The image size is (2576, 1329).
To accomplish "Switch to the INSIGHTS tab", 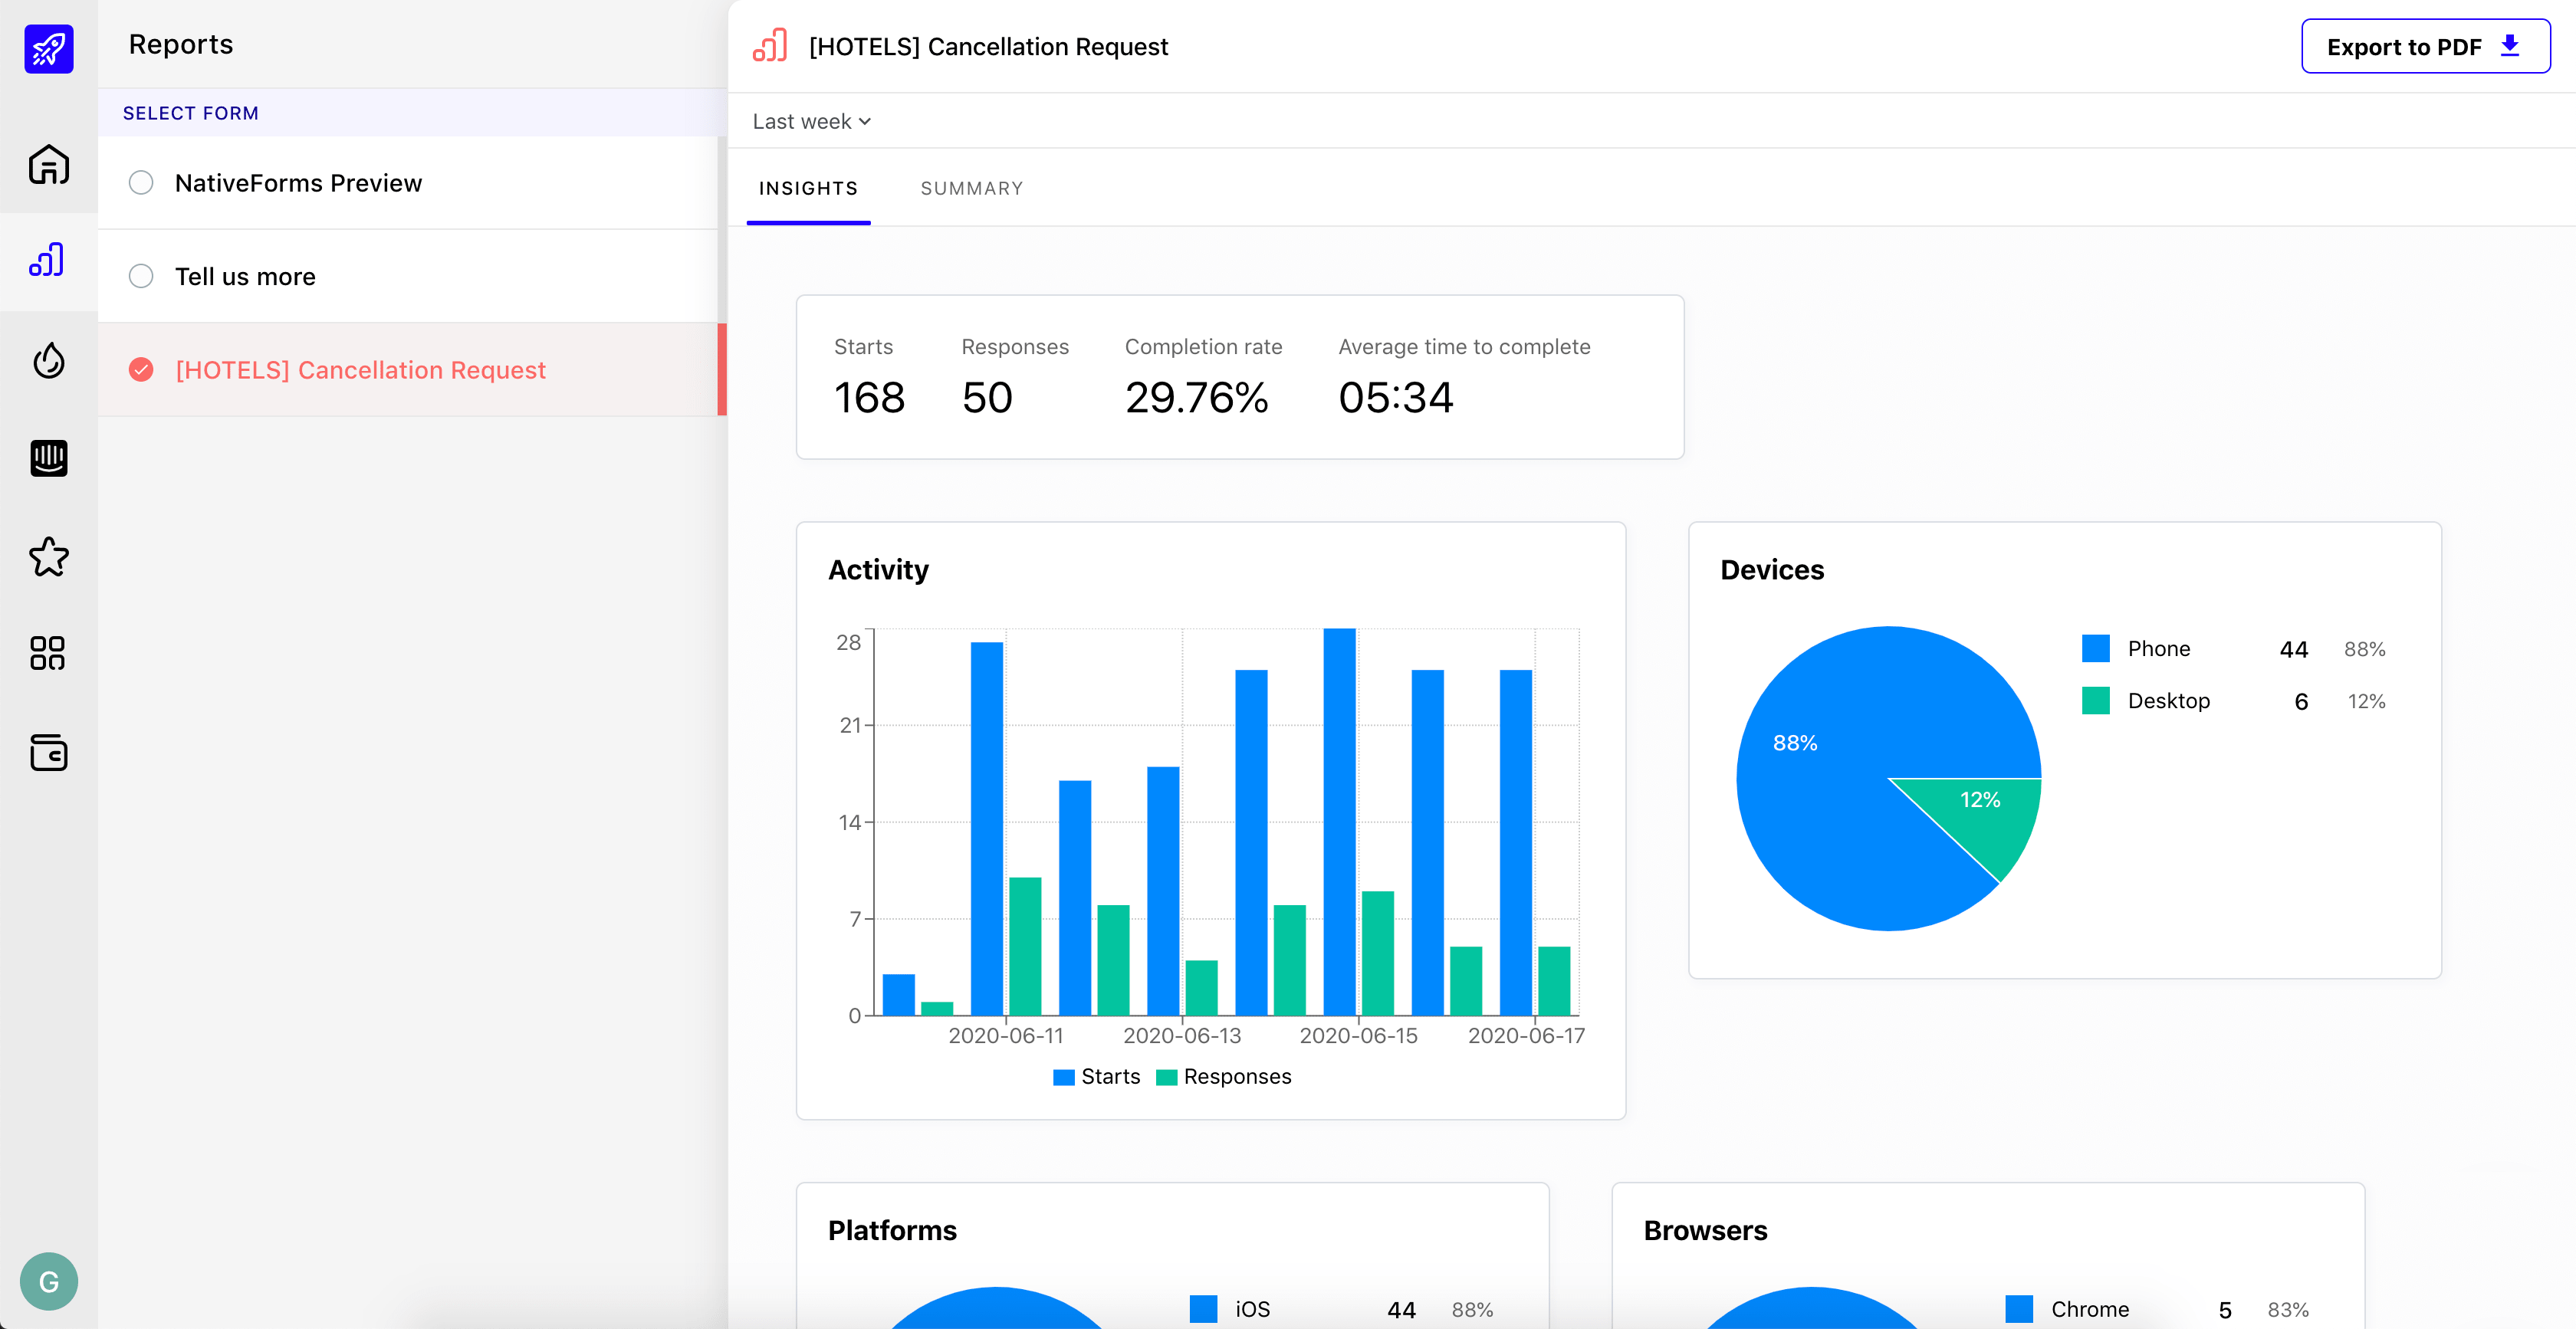I will click(808, 188).
